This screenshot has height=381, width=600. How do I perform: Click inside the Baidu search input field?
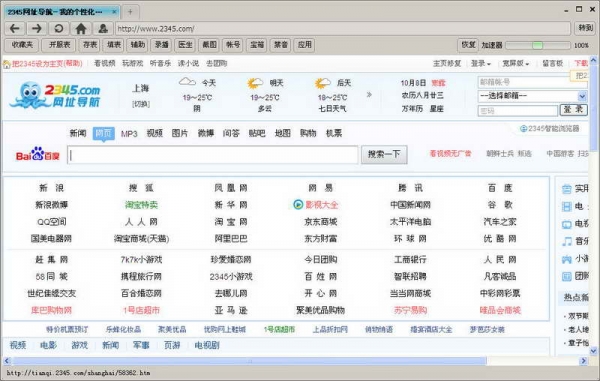213,155
